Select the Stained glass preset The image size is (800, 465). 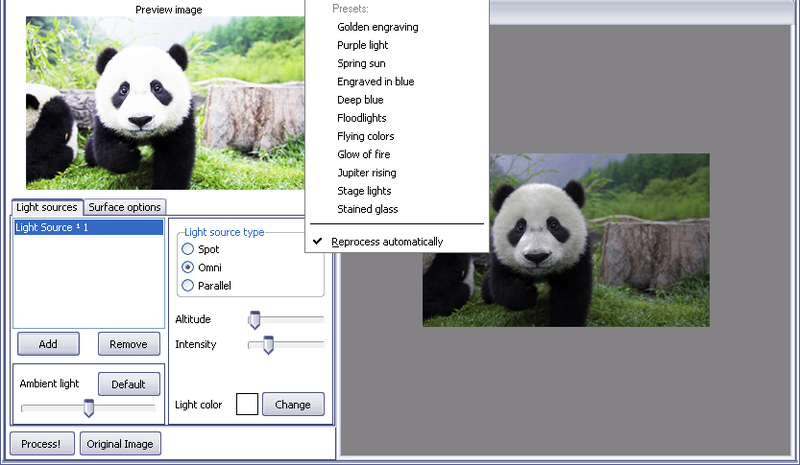[367, 209]
